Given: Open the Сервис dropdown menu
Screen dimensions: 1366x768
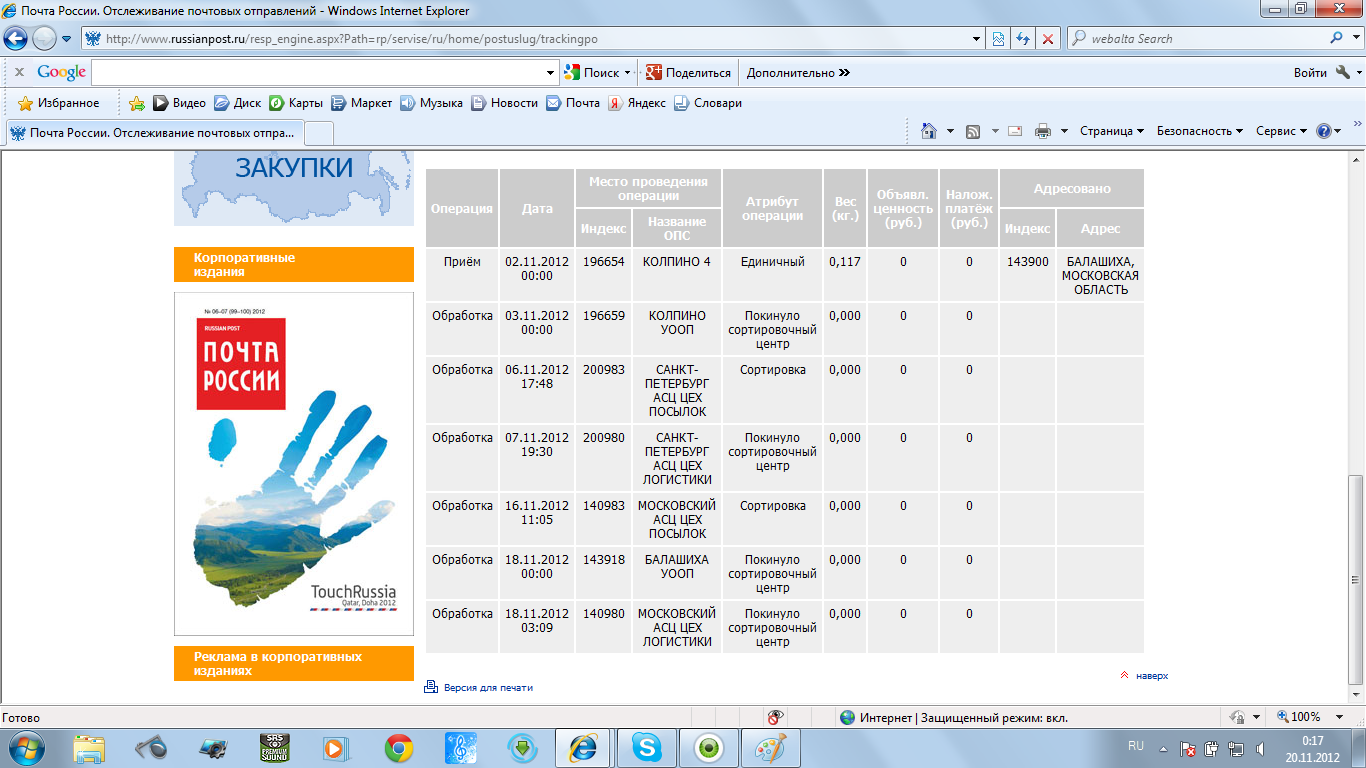Looking at the screenshot, I should point(1281,131).
